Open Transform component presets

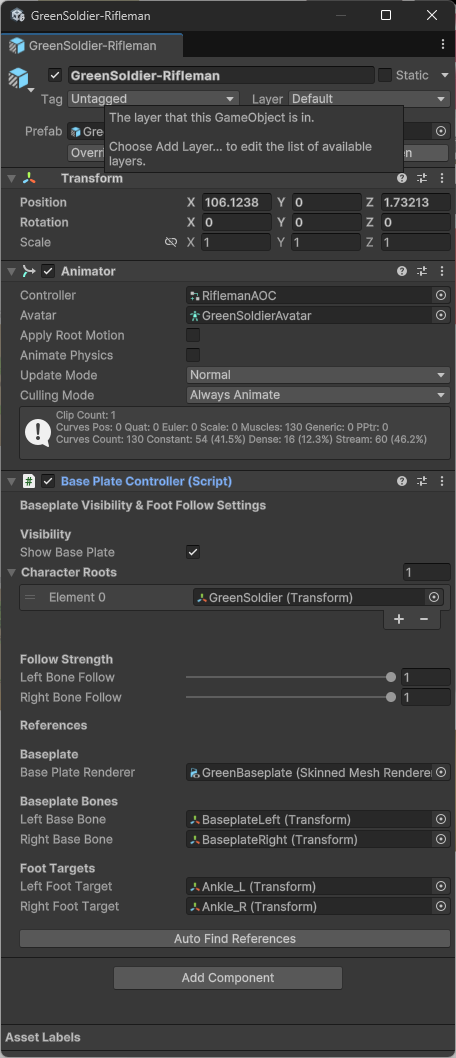click(422, 179)
